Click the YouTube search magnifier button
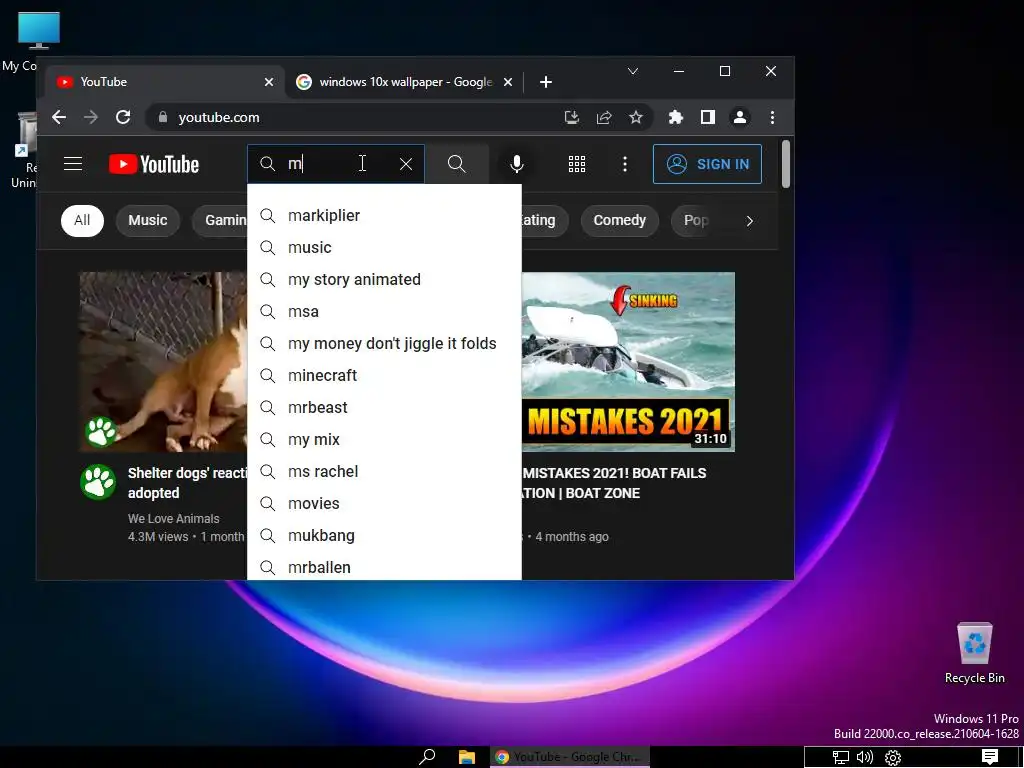 tap(456, 164)
